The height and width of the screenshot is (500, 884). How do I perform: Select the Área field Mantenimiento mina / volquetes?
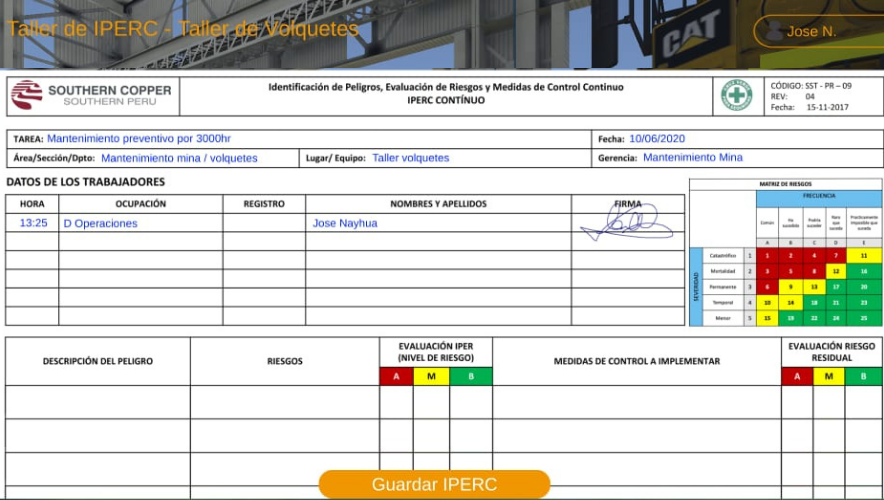click(x=179, y=158)
